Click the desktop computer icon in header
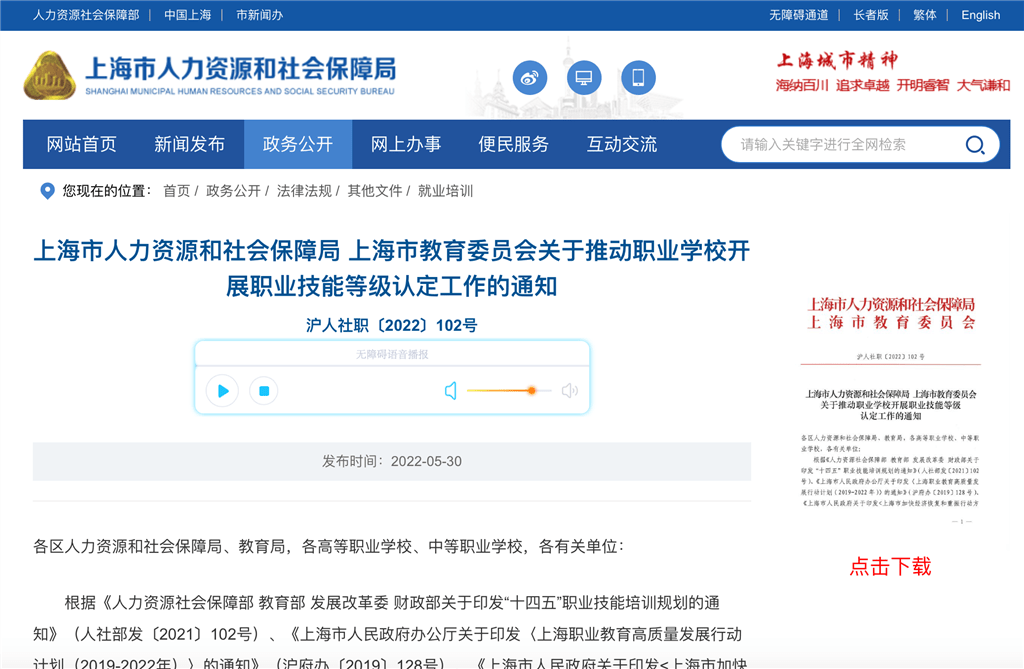Viewport: 1024px width, 669px height. 584,77
